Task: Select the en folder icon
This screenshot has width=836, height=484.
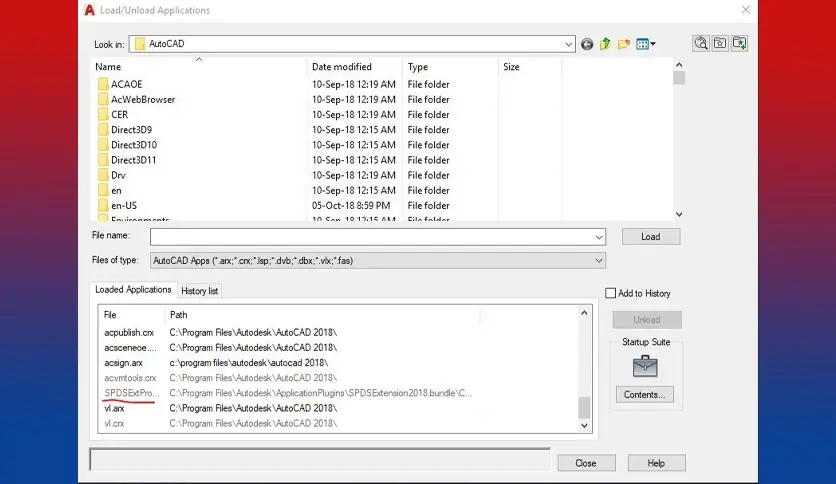Action: click(x=103, y=190)
